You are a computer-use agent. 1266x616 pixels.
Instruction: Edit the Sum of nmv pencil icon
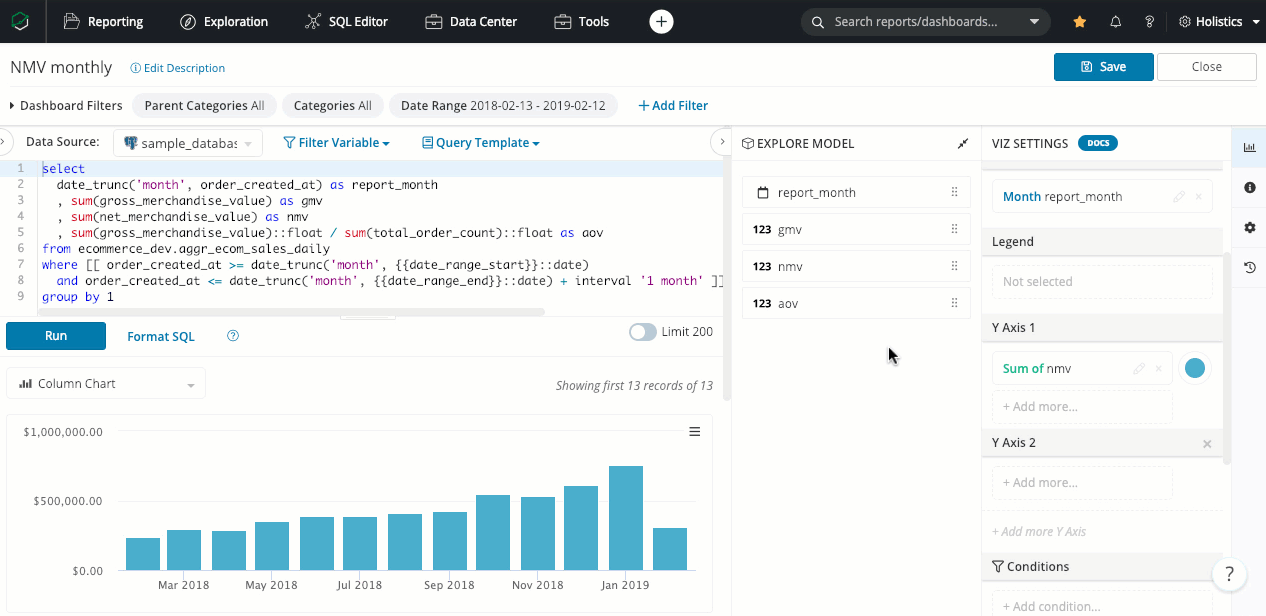pyautogui.click(x=1139, y=369)
